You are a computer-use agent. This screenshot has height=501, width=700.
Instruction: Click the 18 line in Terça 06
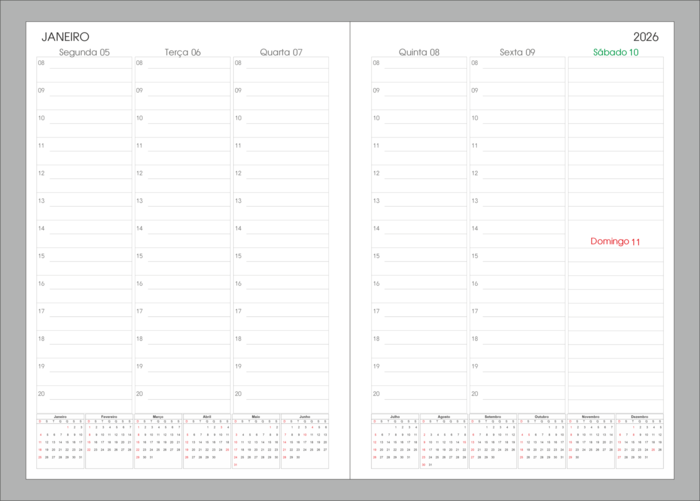click(x=189, y=344)
